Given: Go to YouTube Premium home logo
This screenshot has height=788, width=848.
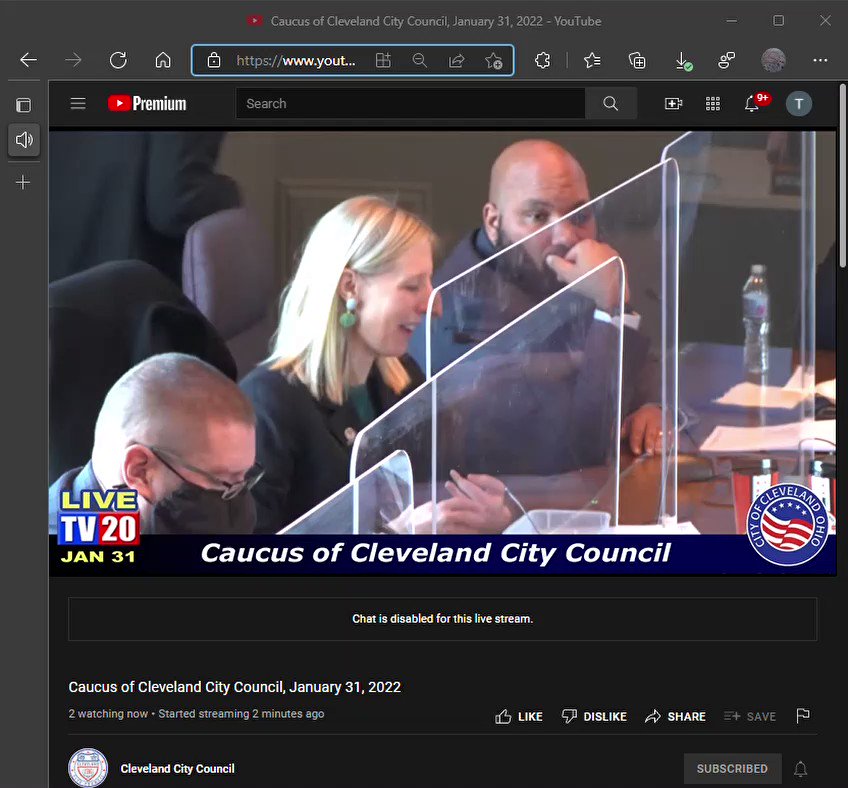Looking at the screenshot, I should pyautogui.click(x=147, y=103).
